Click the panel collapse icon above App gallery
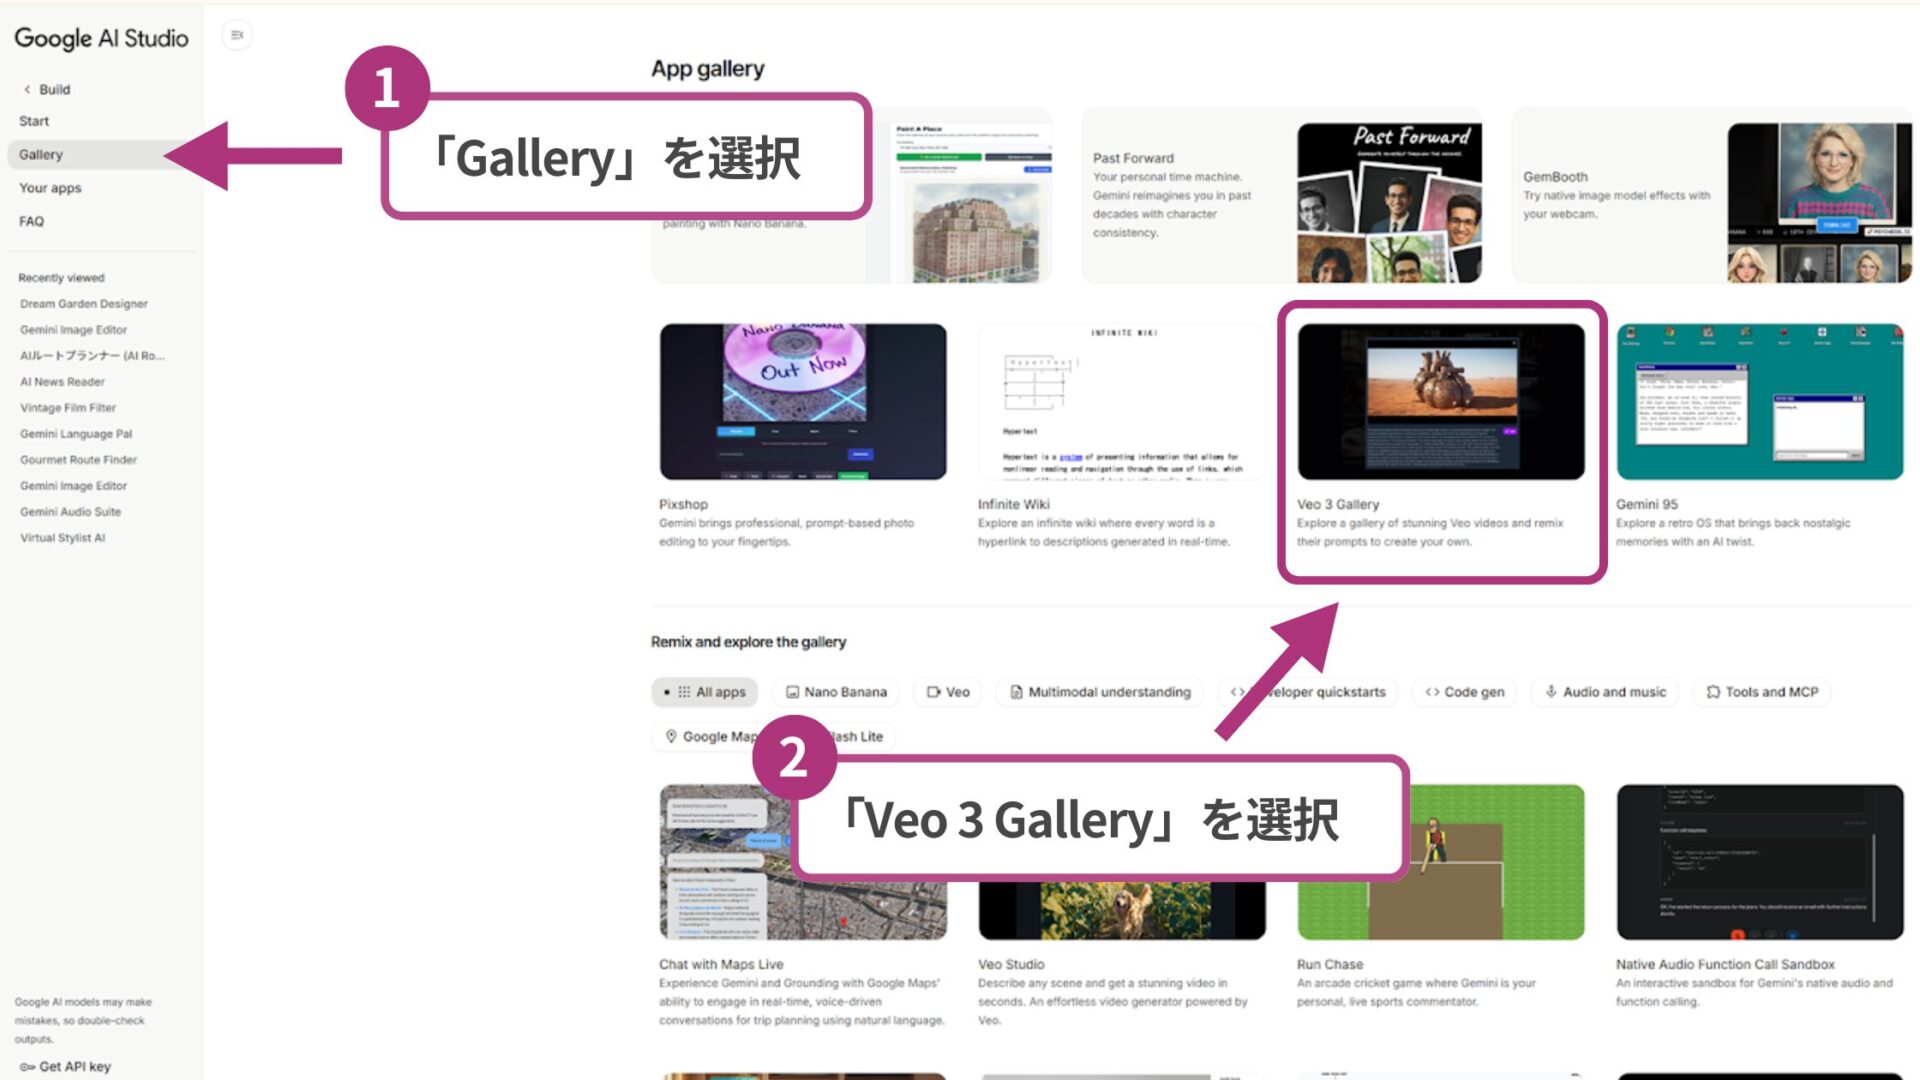Viewport: 1920px width, 1080px height. point(237,34)
